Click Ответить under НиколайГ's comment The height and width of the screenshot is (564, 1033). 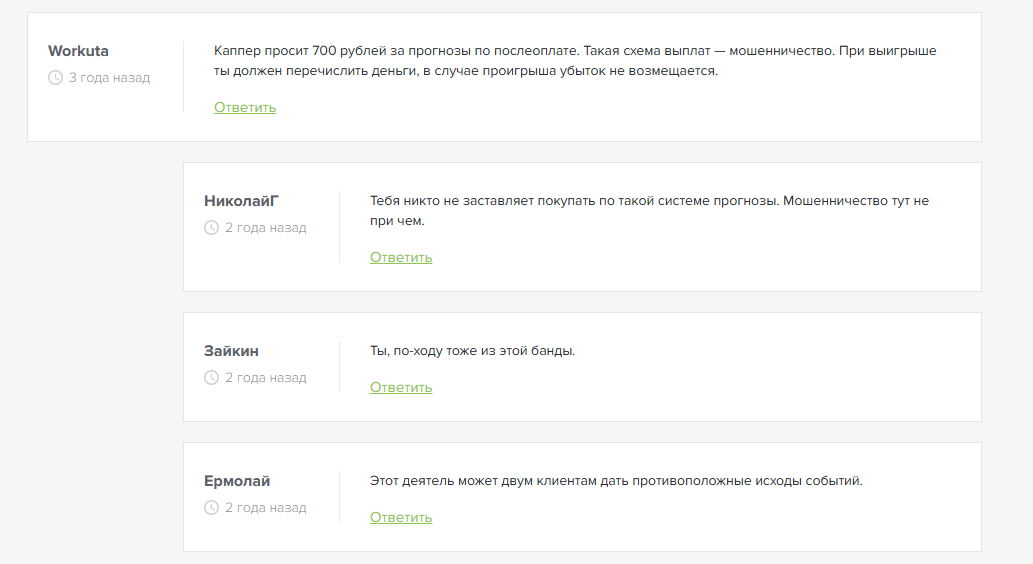point(401,258)
